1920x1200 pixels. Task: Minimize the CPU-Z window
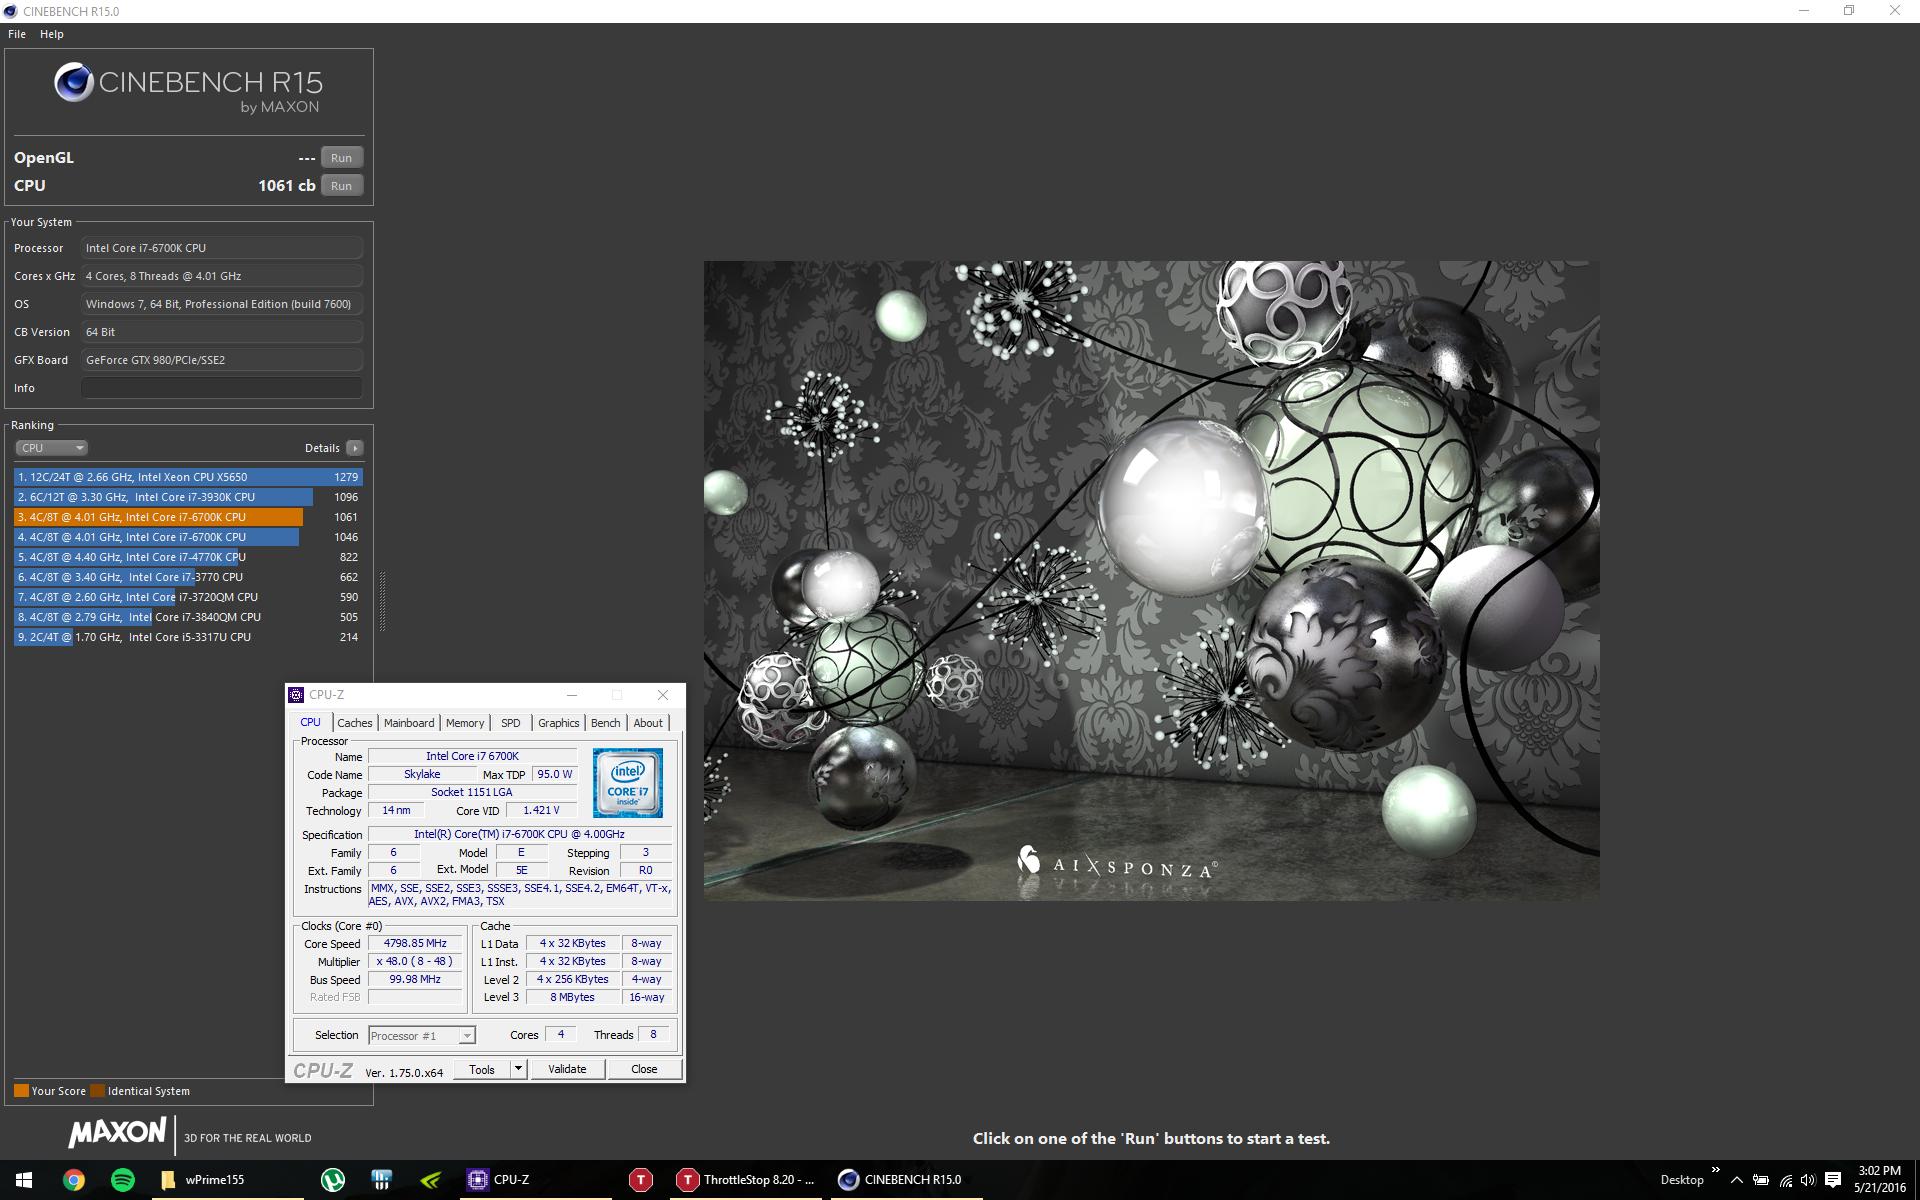point(572,695)
